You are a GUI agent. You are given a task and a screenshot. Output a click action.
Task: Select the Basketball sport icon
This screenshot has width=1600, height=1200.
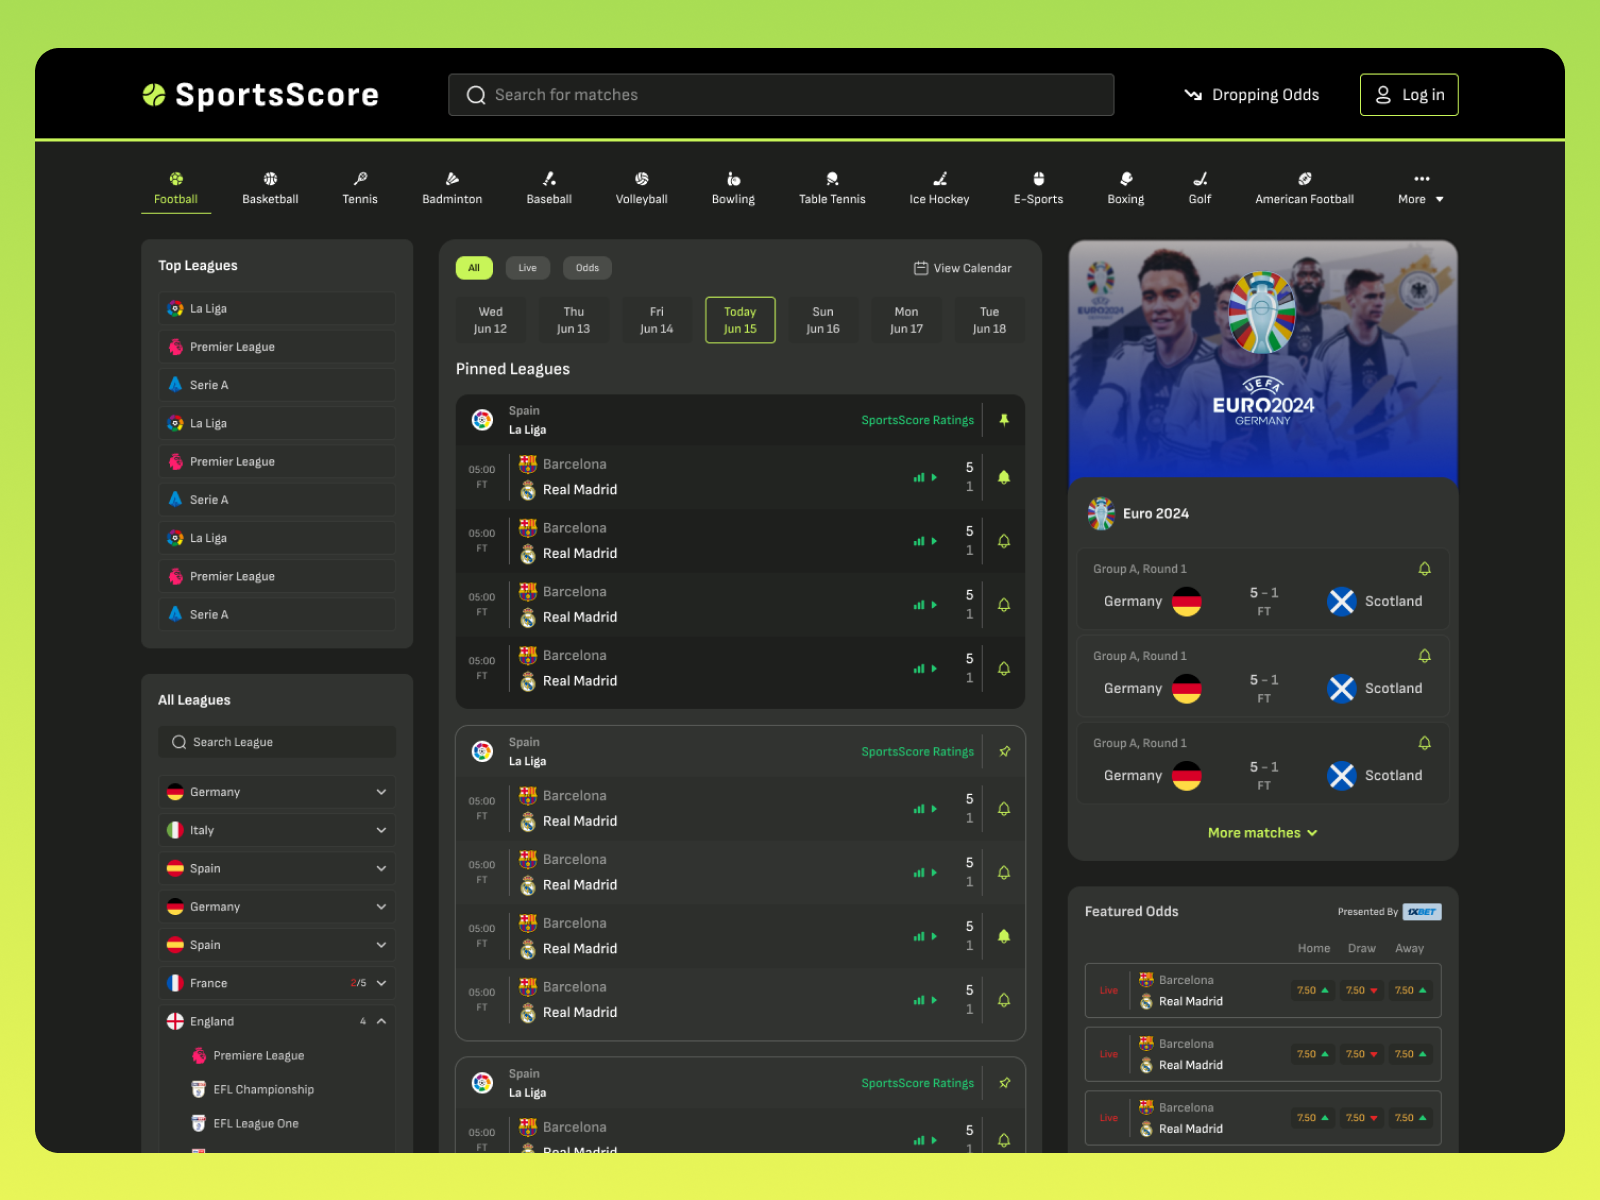point(270,179)
